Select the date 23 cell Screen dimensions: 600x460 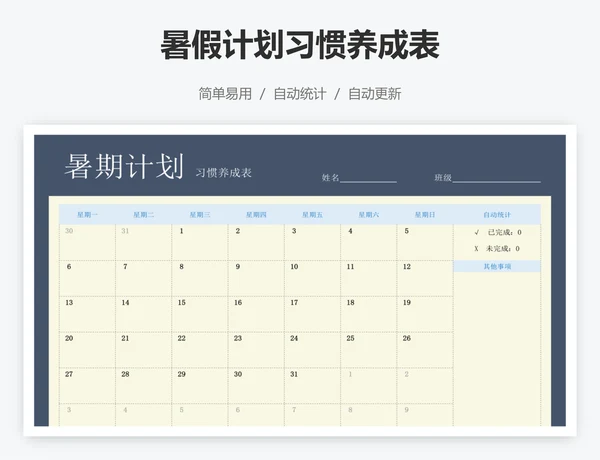256,350
